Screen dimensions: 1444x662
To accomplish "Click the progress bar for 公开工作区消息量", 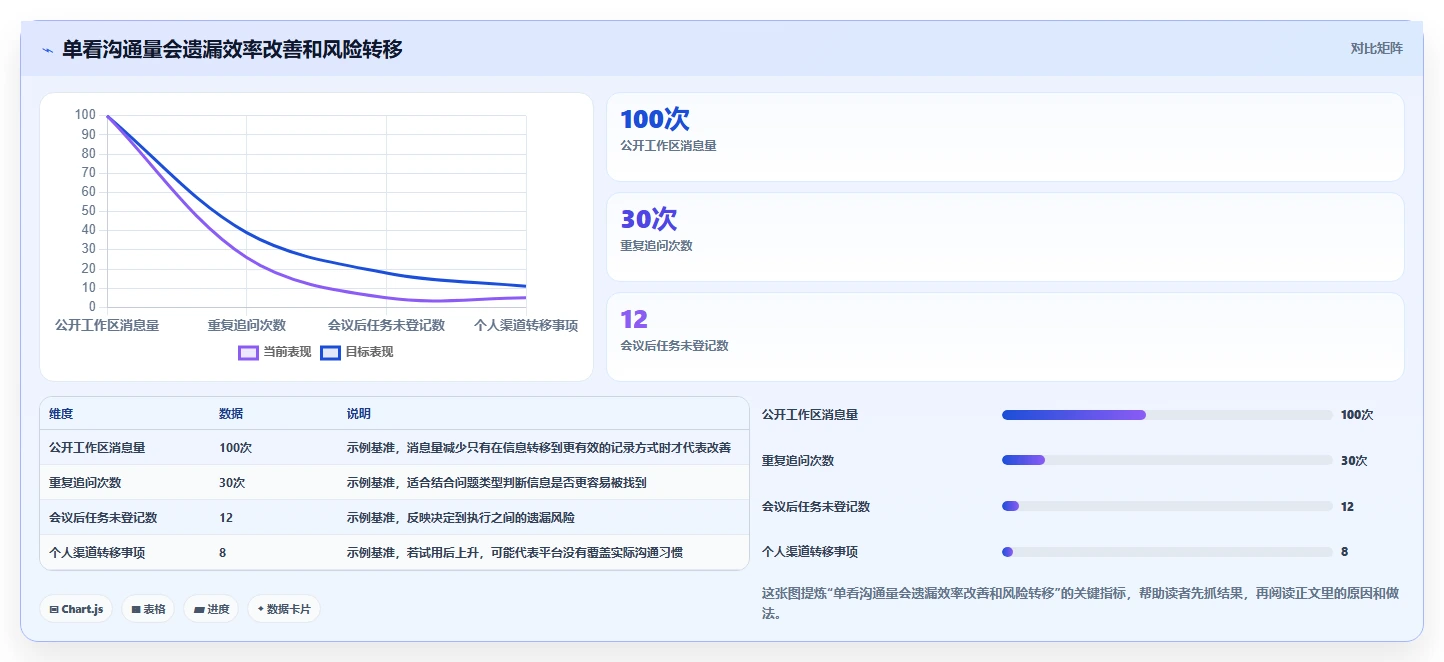I will coord(1167,415).
